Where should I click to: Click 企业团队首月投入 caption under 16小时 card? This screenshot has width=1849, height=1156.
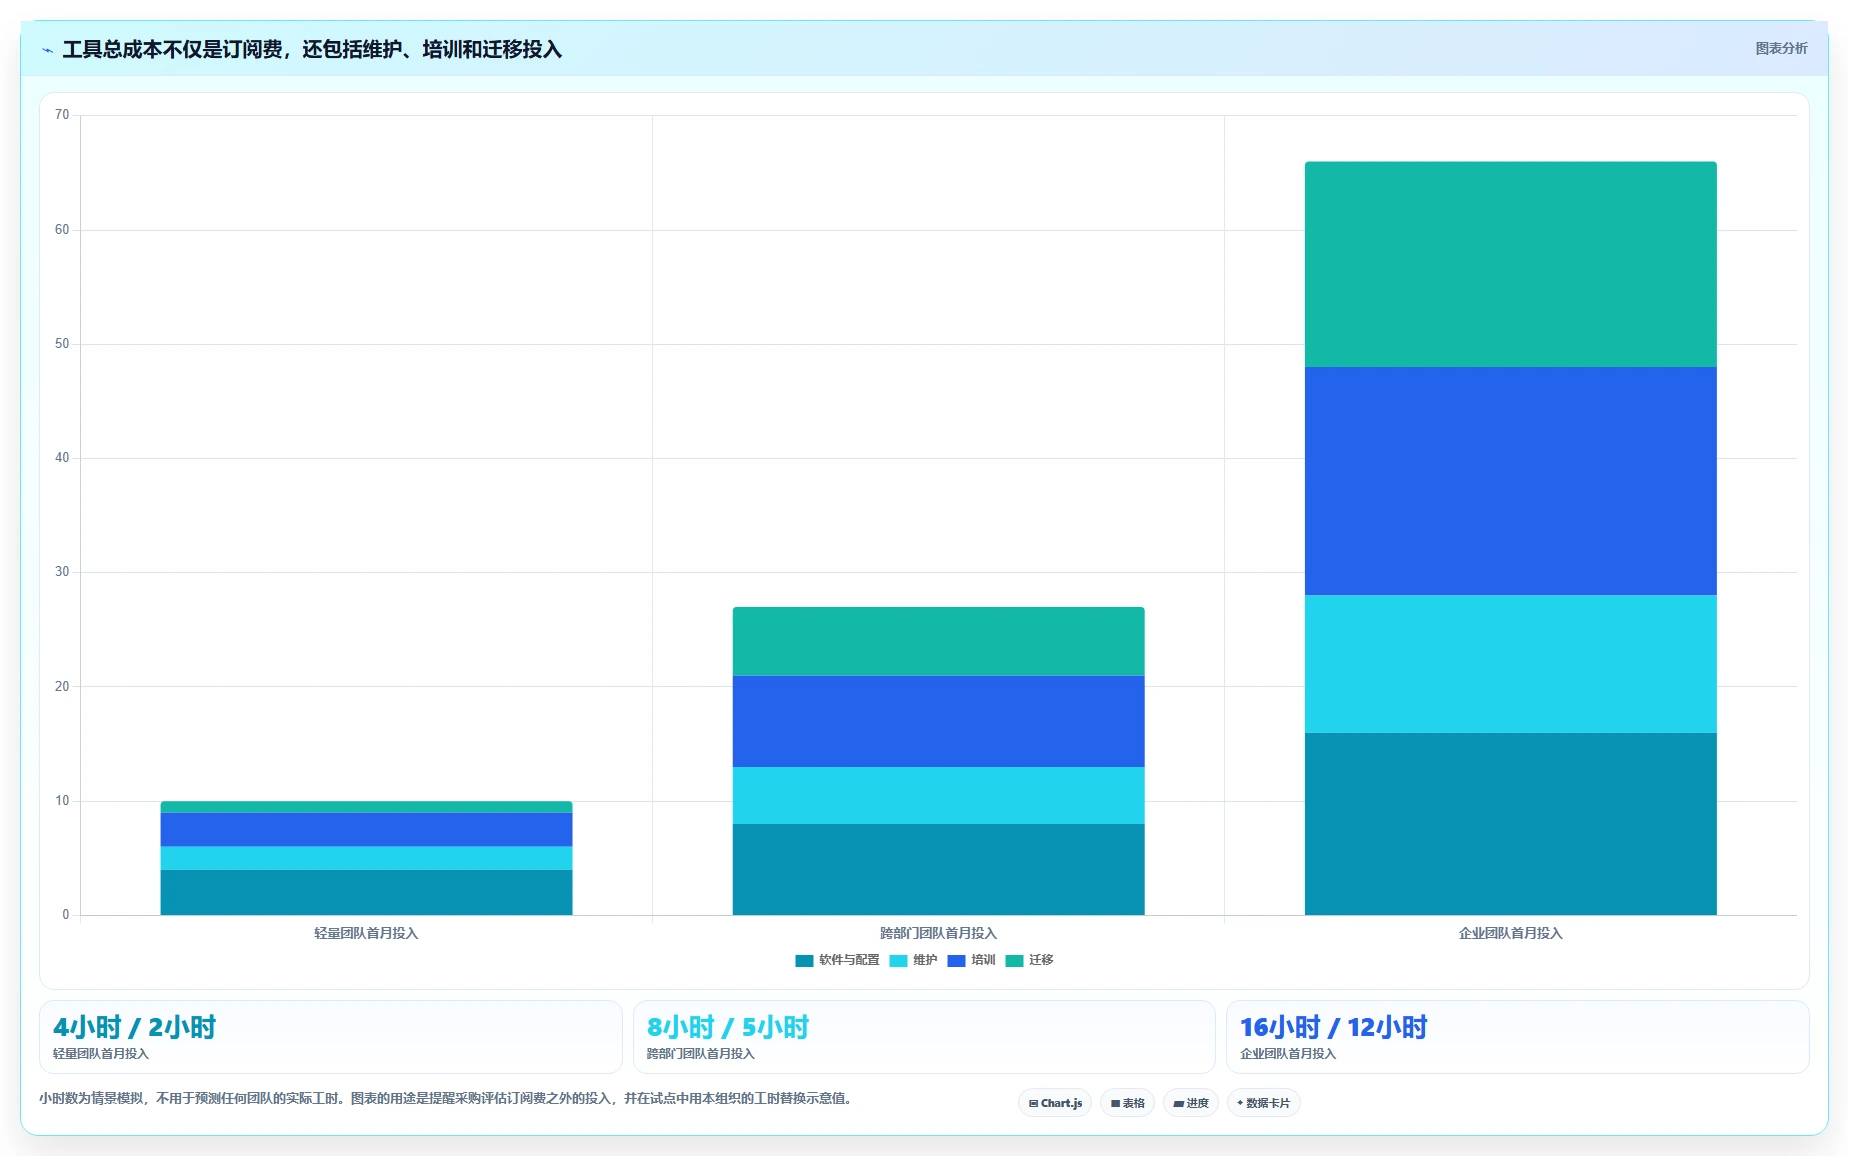tap(1288, 1054)
